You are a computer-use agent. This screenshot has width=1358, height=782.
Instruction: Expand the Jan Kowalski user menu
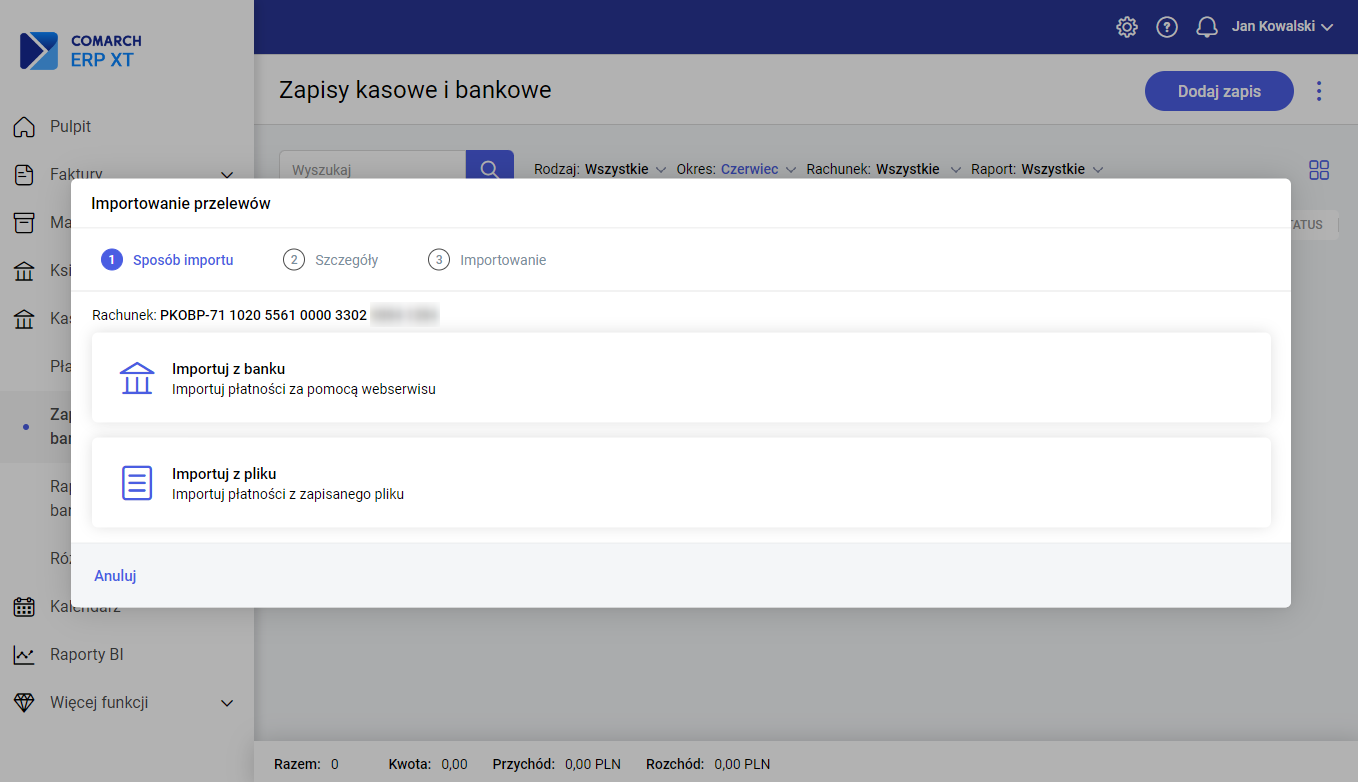[1282, 27]
